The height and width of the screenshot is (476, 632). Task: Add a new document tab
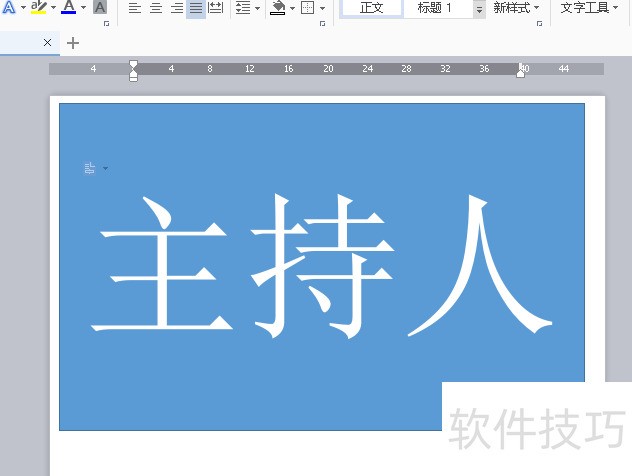point(73,43)
